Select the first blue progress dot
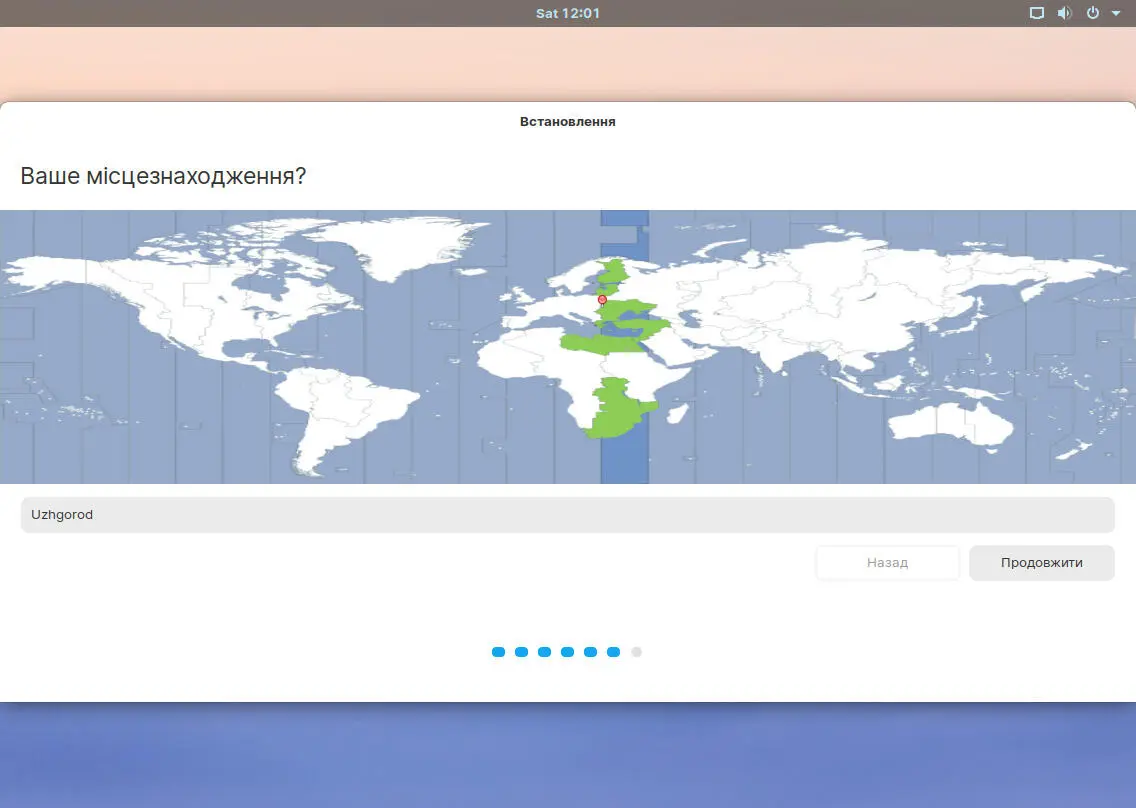 [498, 651]
